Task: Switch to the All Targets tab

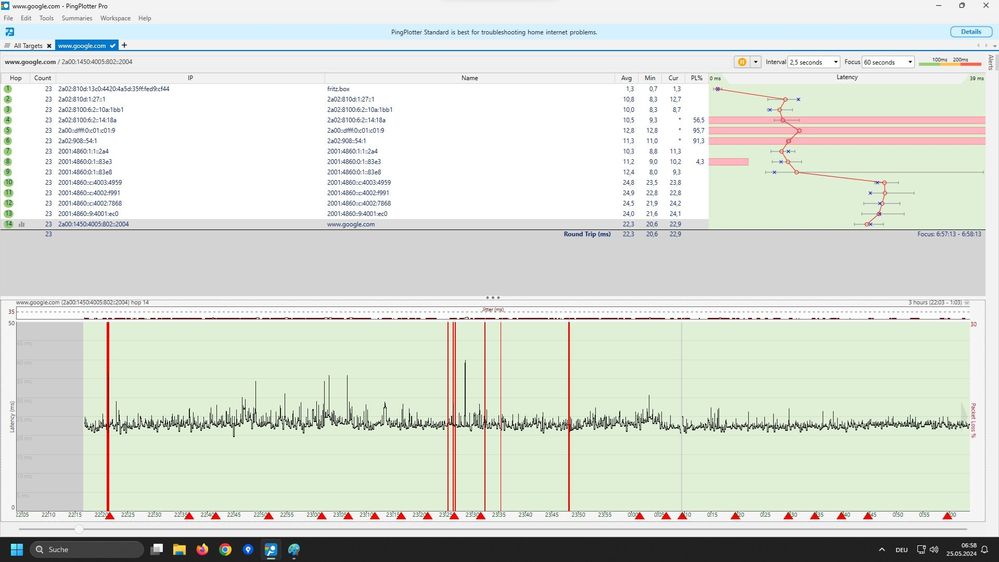Action: tap(27, 45)
